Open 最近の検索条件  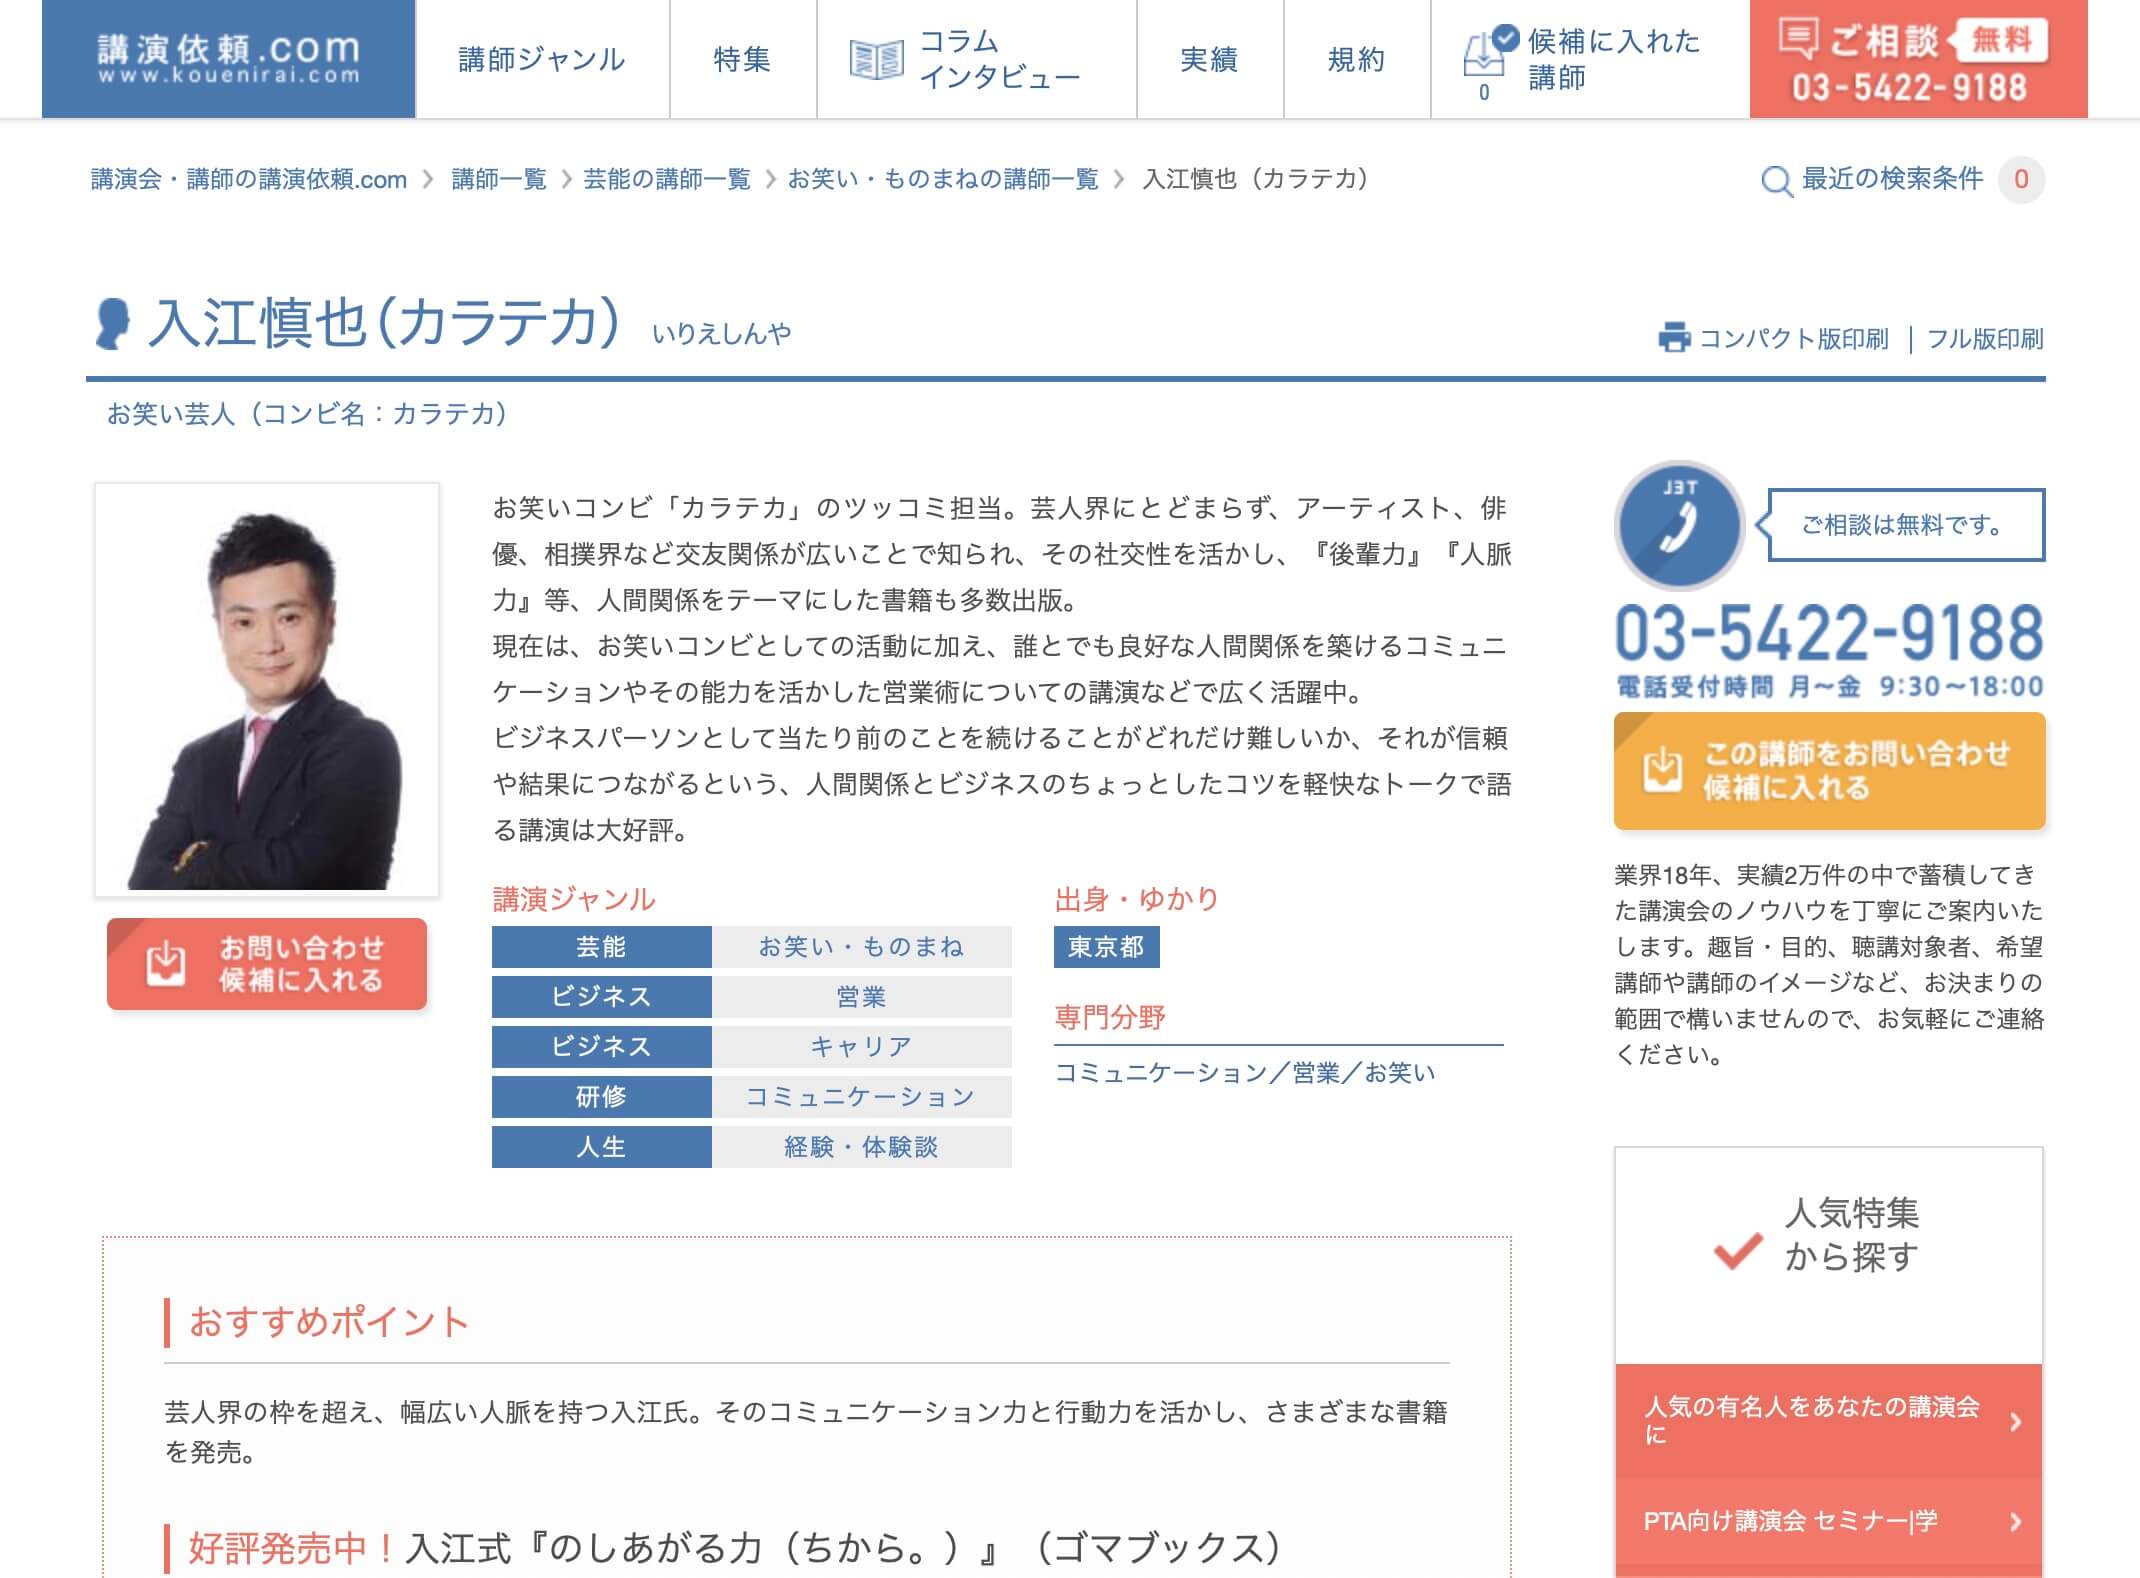coord(1892,179)
